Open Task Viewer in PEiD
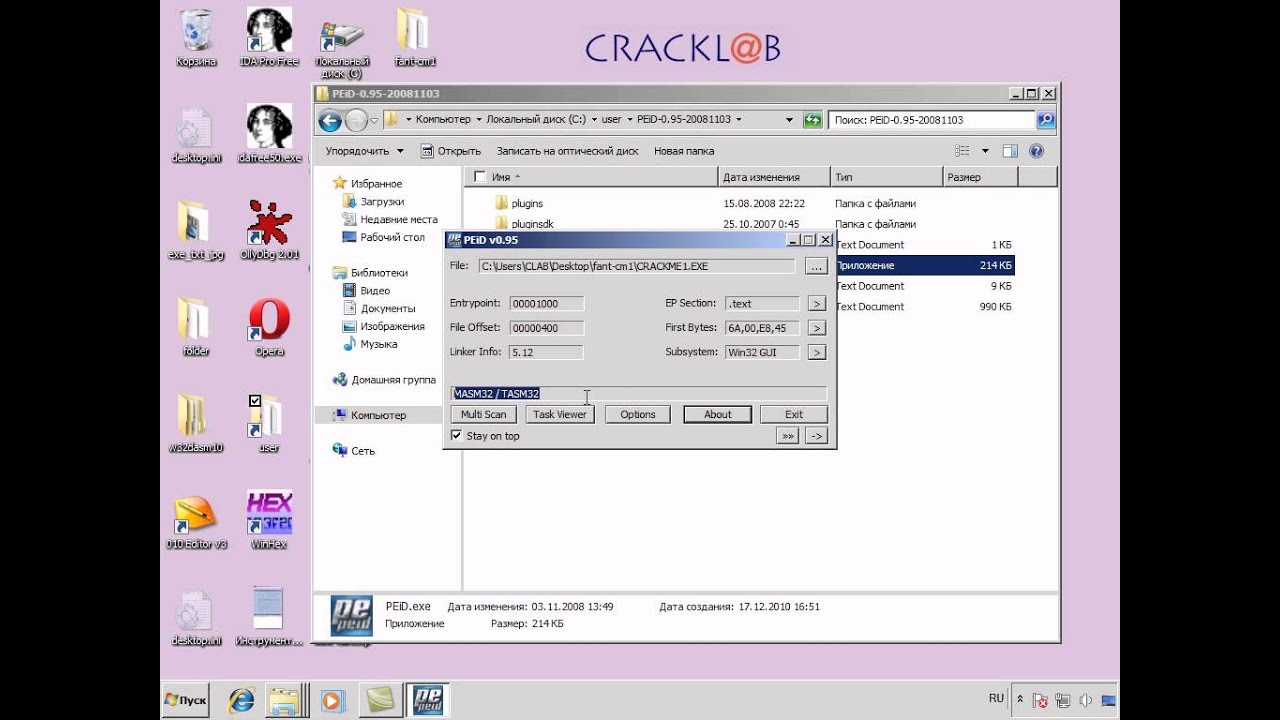This screenshot has height=720, width=1280. 560,414
